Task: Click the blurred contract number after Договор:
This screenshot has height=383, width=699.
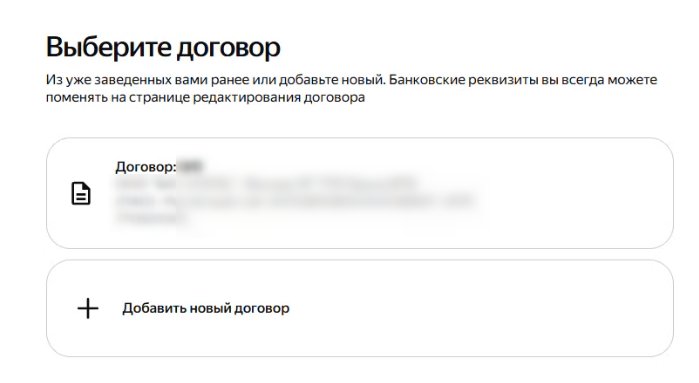Action: click(x=190, y=167)
